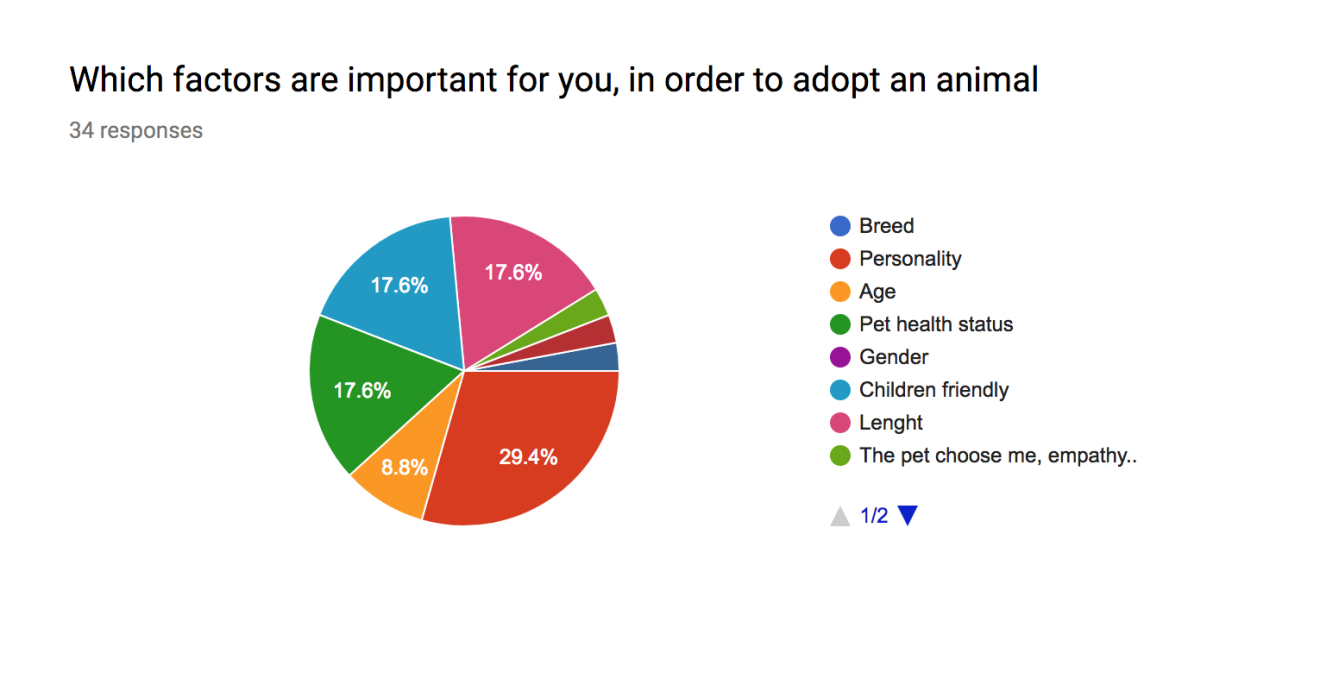Click the Children friendly legend label

coord(934,390)
